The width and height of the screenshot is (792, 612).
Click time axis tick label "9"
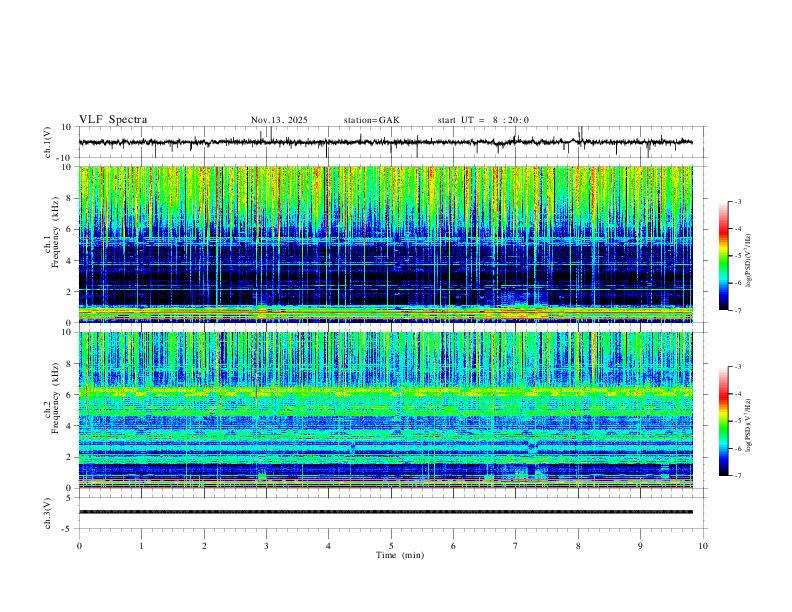[x=640, y=546]
